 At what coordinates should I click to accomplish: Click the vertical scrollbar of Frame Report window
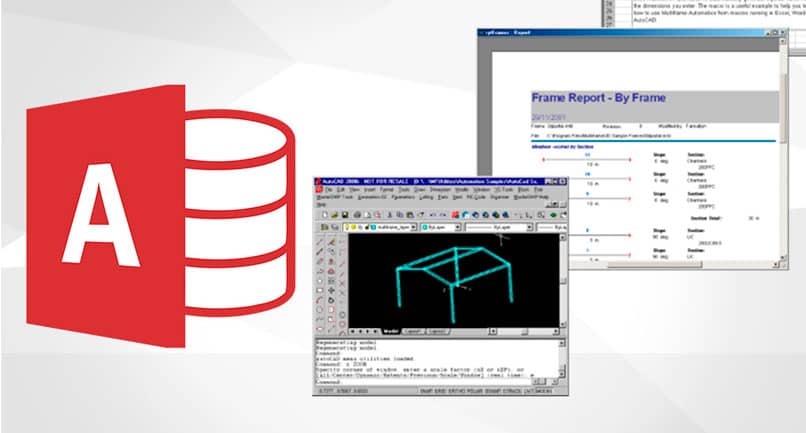pyautogui.click(x=783, y=149)
